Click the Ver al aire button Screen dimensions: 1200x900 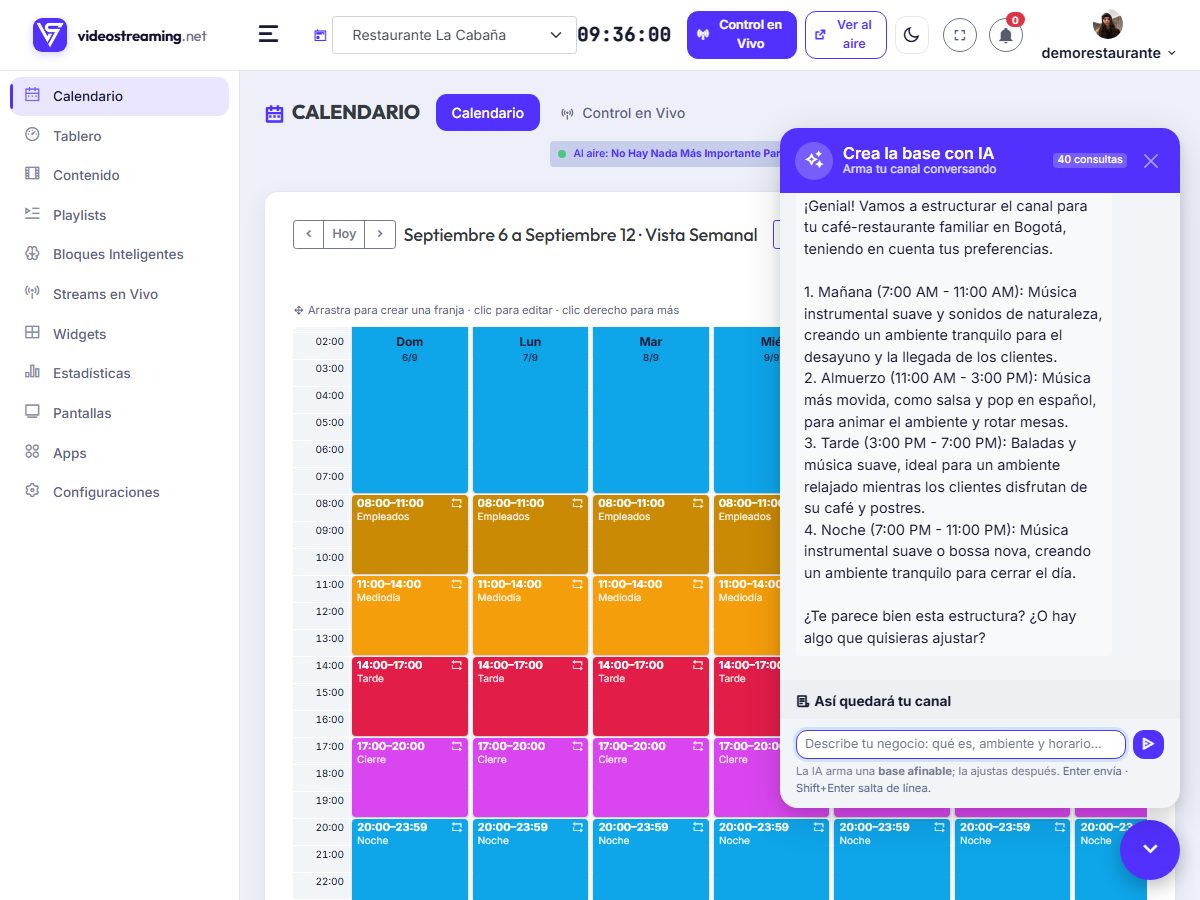[x=846, y=35]
